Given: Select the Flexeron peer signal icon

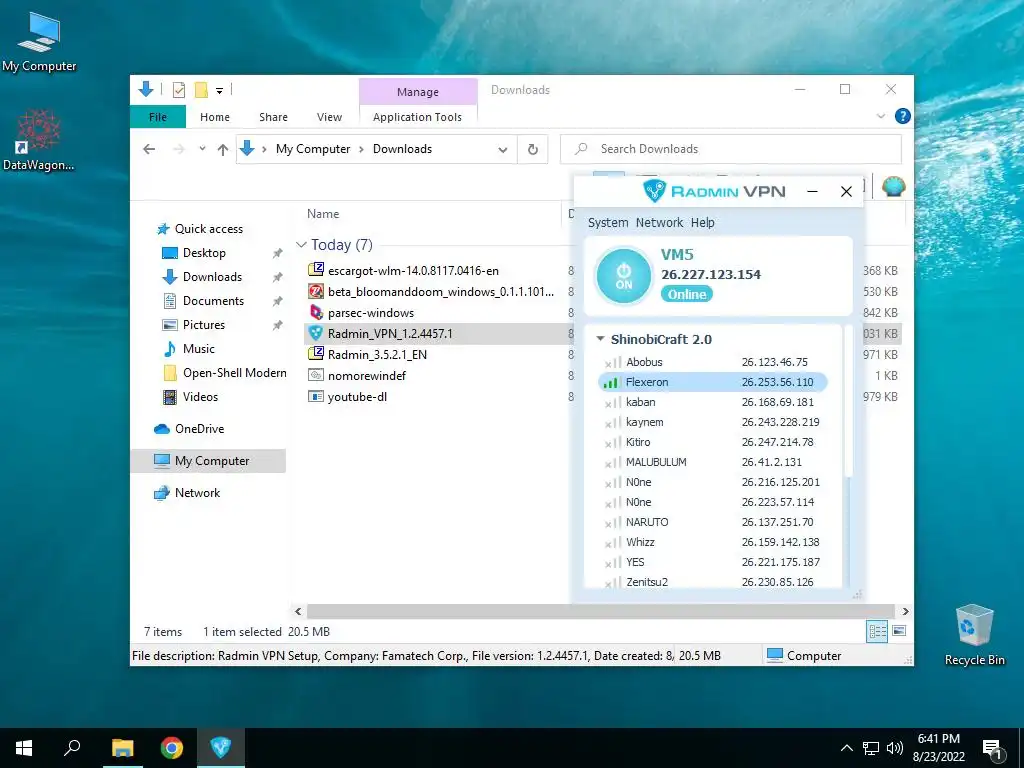Looking at the screenshot, I should (x=611, y=383).
